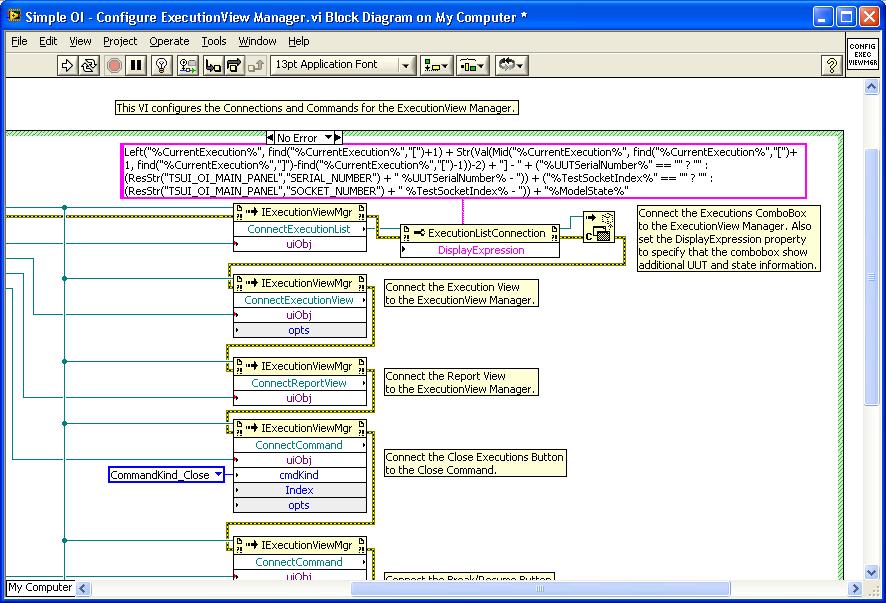Open the CommandKind_Close enum dropdown arrow
The image size is (886, 603).
point(218,475)
